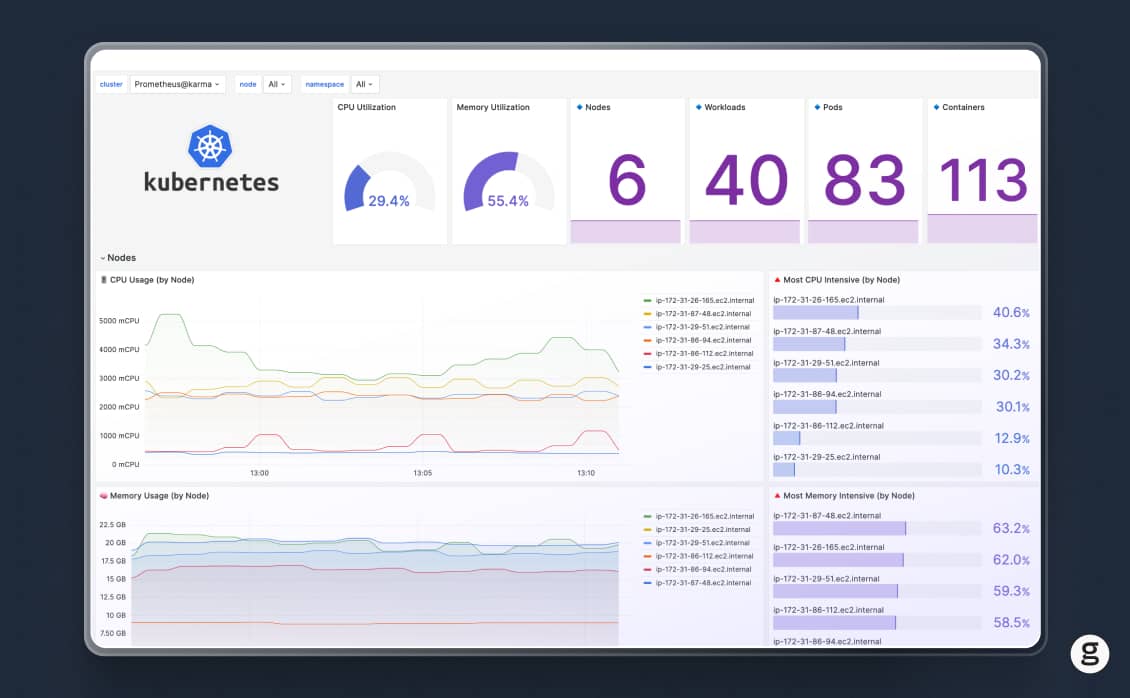Image resolution: width=1130 pixels, height=698 pixels.
Task: Click the 22.5 GB axis label
Action: tap(112, 524)
